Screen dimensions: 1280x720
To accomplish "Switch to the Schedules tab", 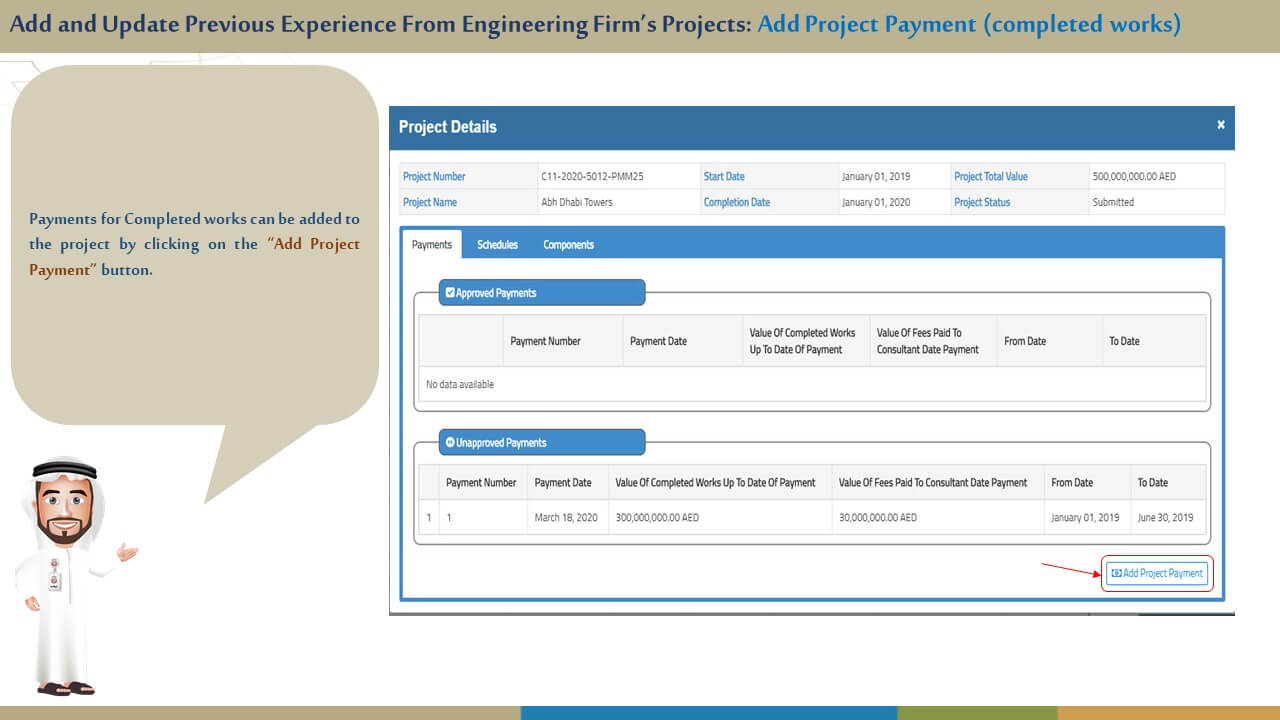I will [497, 245].
